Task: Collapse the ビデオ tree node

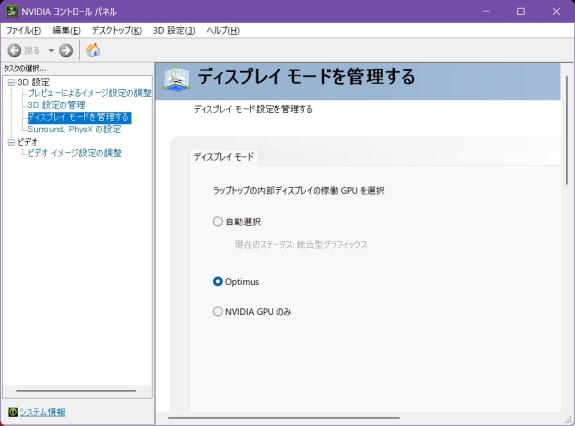Action: pyautogui.click(x=11, y=143)
